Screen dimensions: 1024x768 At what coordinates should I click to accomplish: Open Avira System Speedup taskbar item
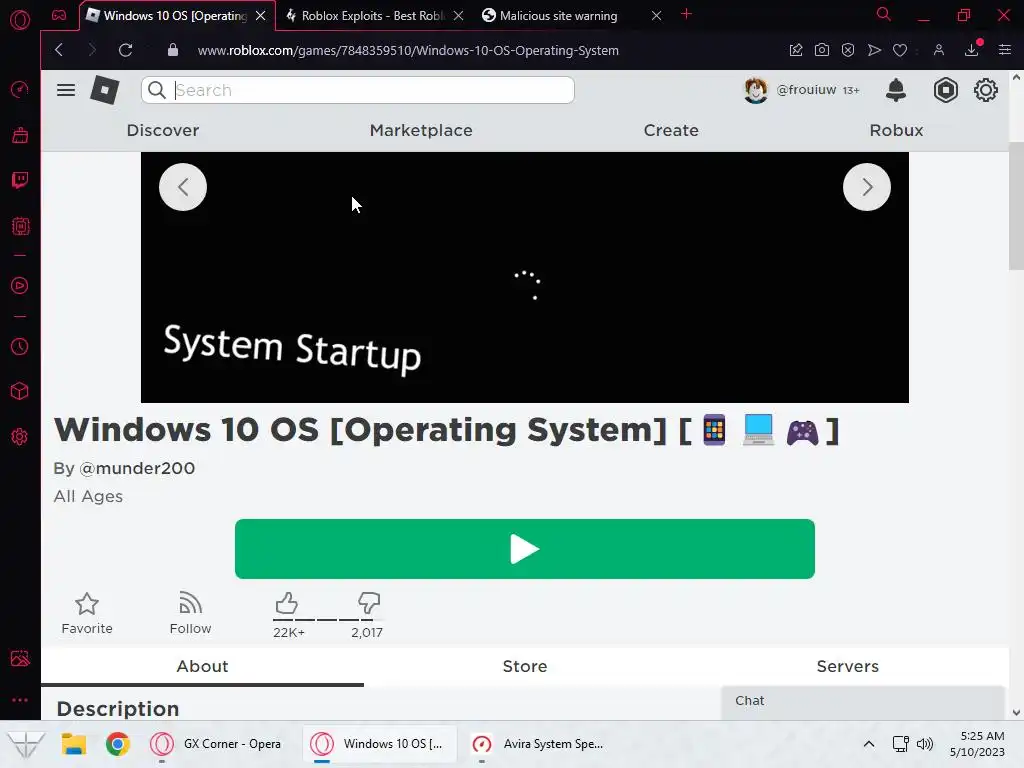537,743
